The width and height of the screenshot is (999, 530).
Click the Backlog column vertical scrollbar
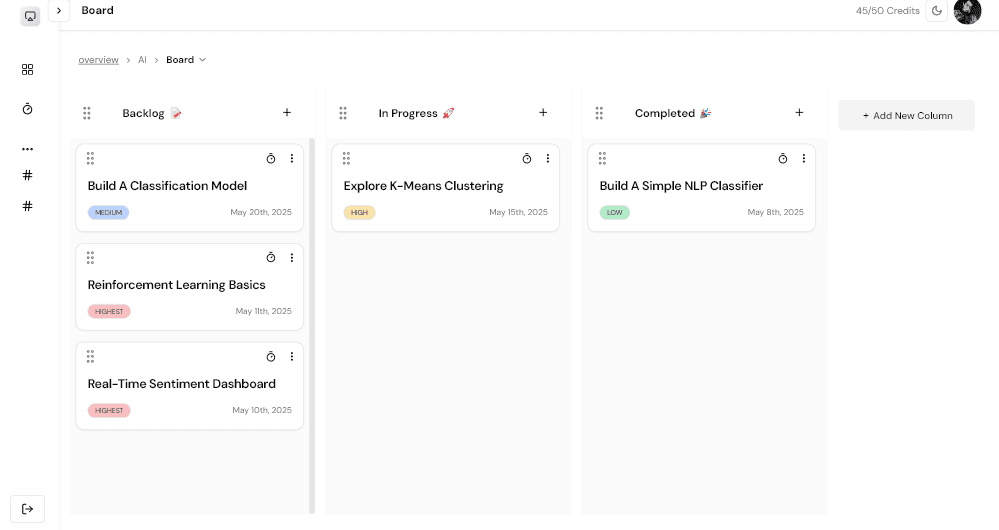(312, 325)
